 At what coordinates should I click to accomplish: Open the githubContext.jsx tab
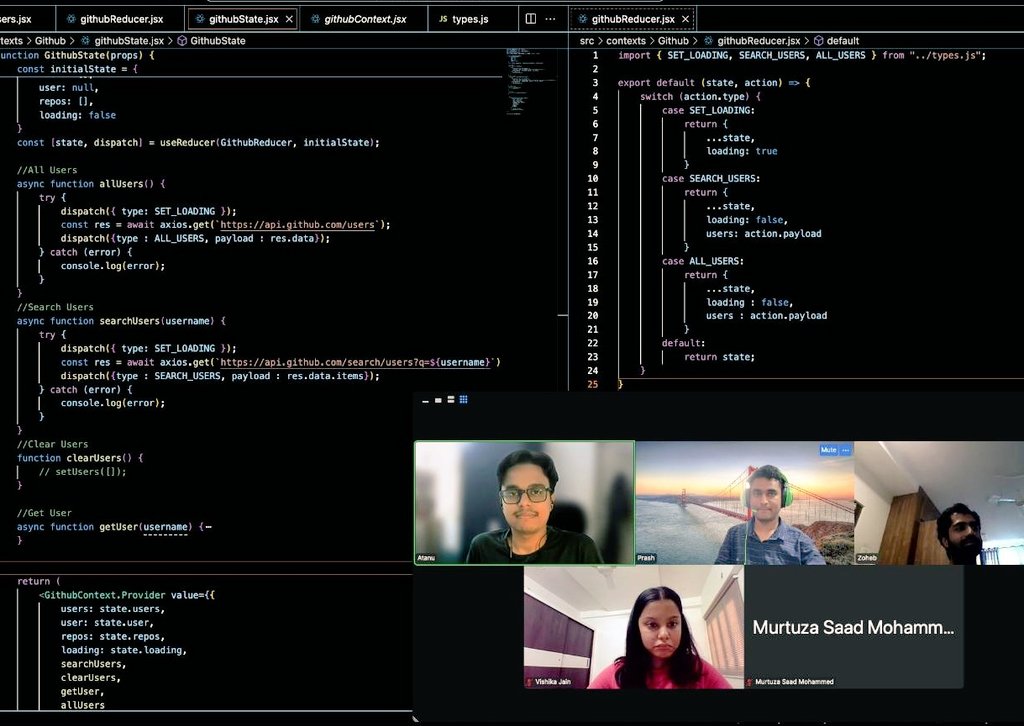pyautogui.click(x=364, y=19)
